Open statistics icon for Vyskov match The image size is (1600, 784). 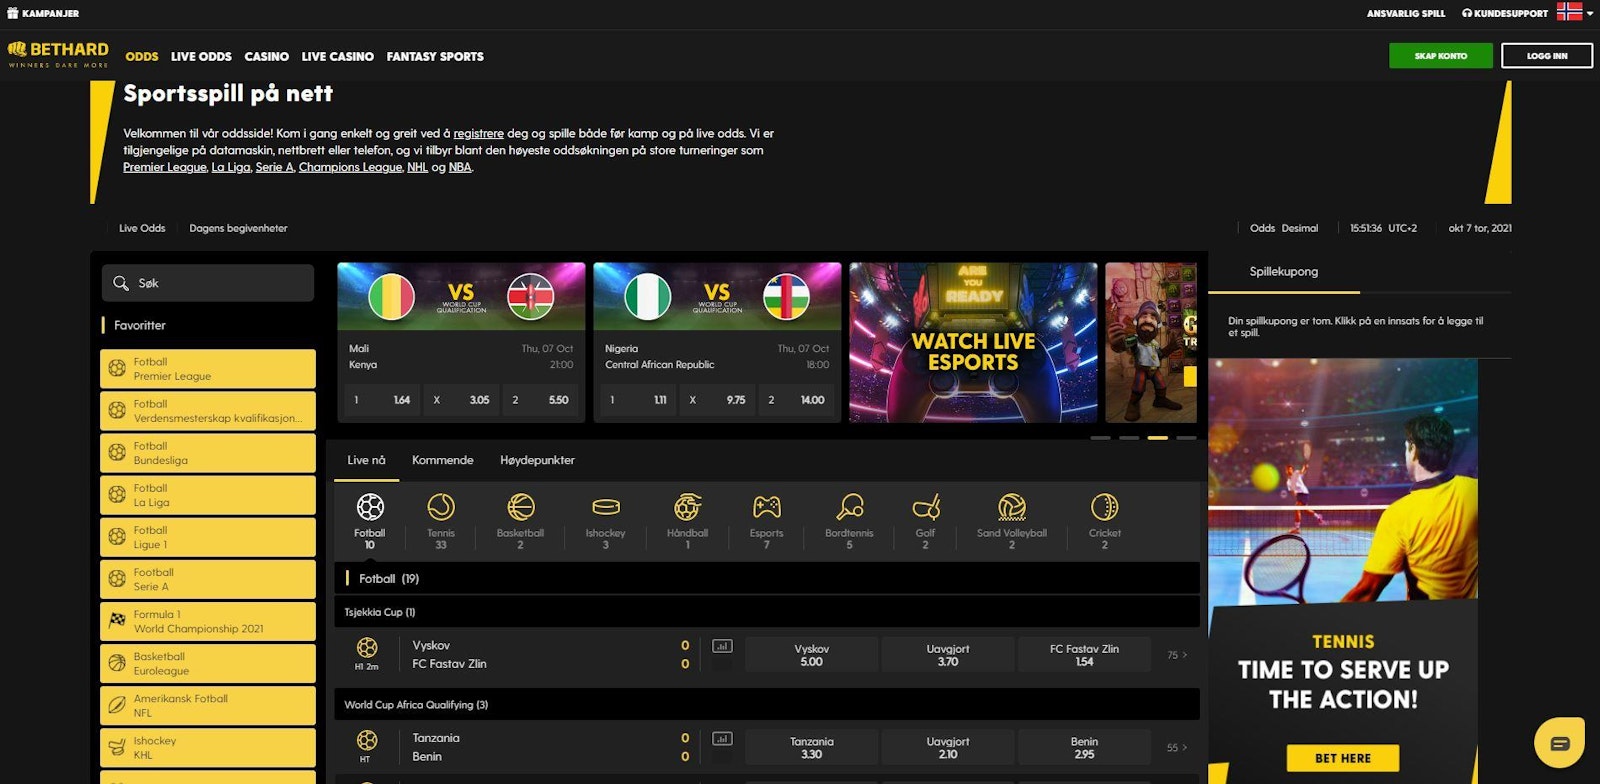722,646
